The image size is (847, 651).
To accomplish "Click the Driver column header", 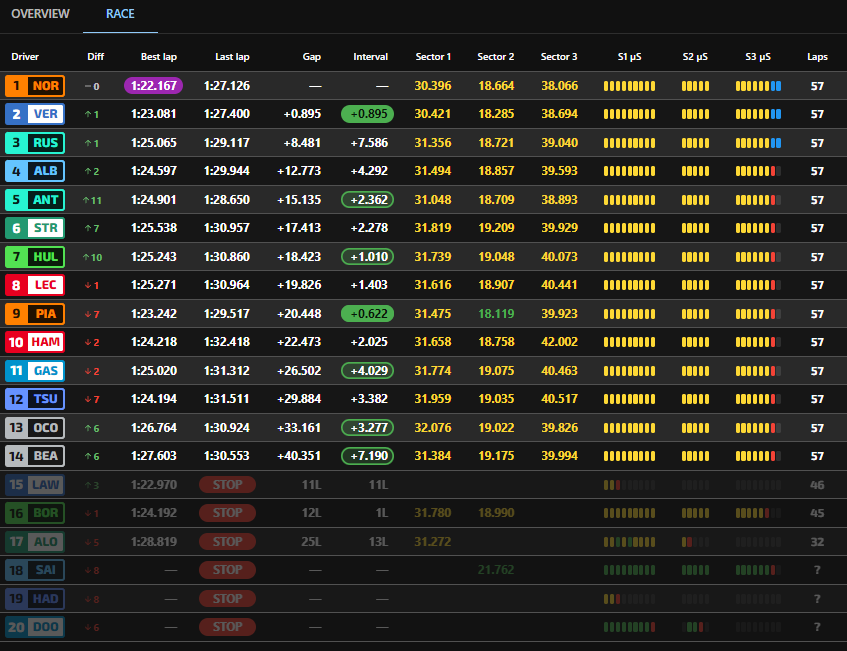I will pyautogui.click(x=25, y=57).
